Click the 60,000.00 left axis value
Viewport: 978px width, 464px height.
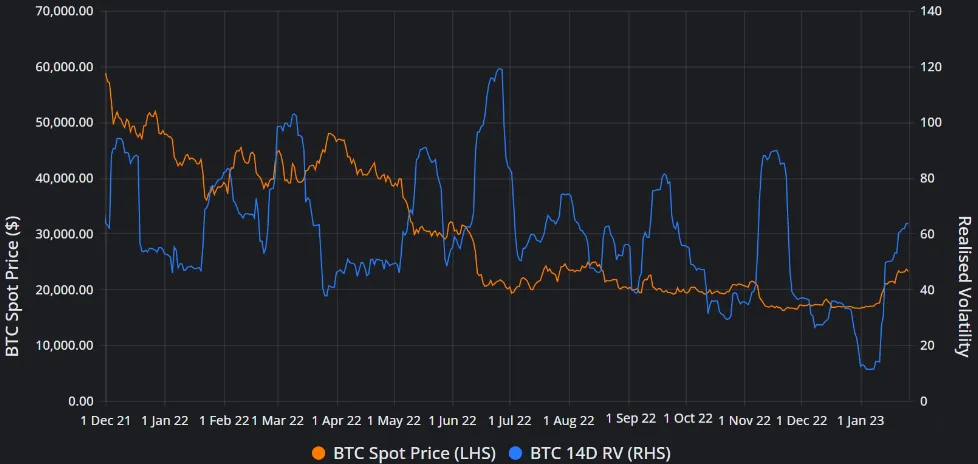66,67
